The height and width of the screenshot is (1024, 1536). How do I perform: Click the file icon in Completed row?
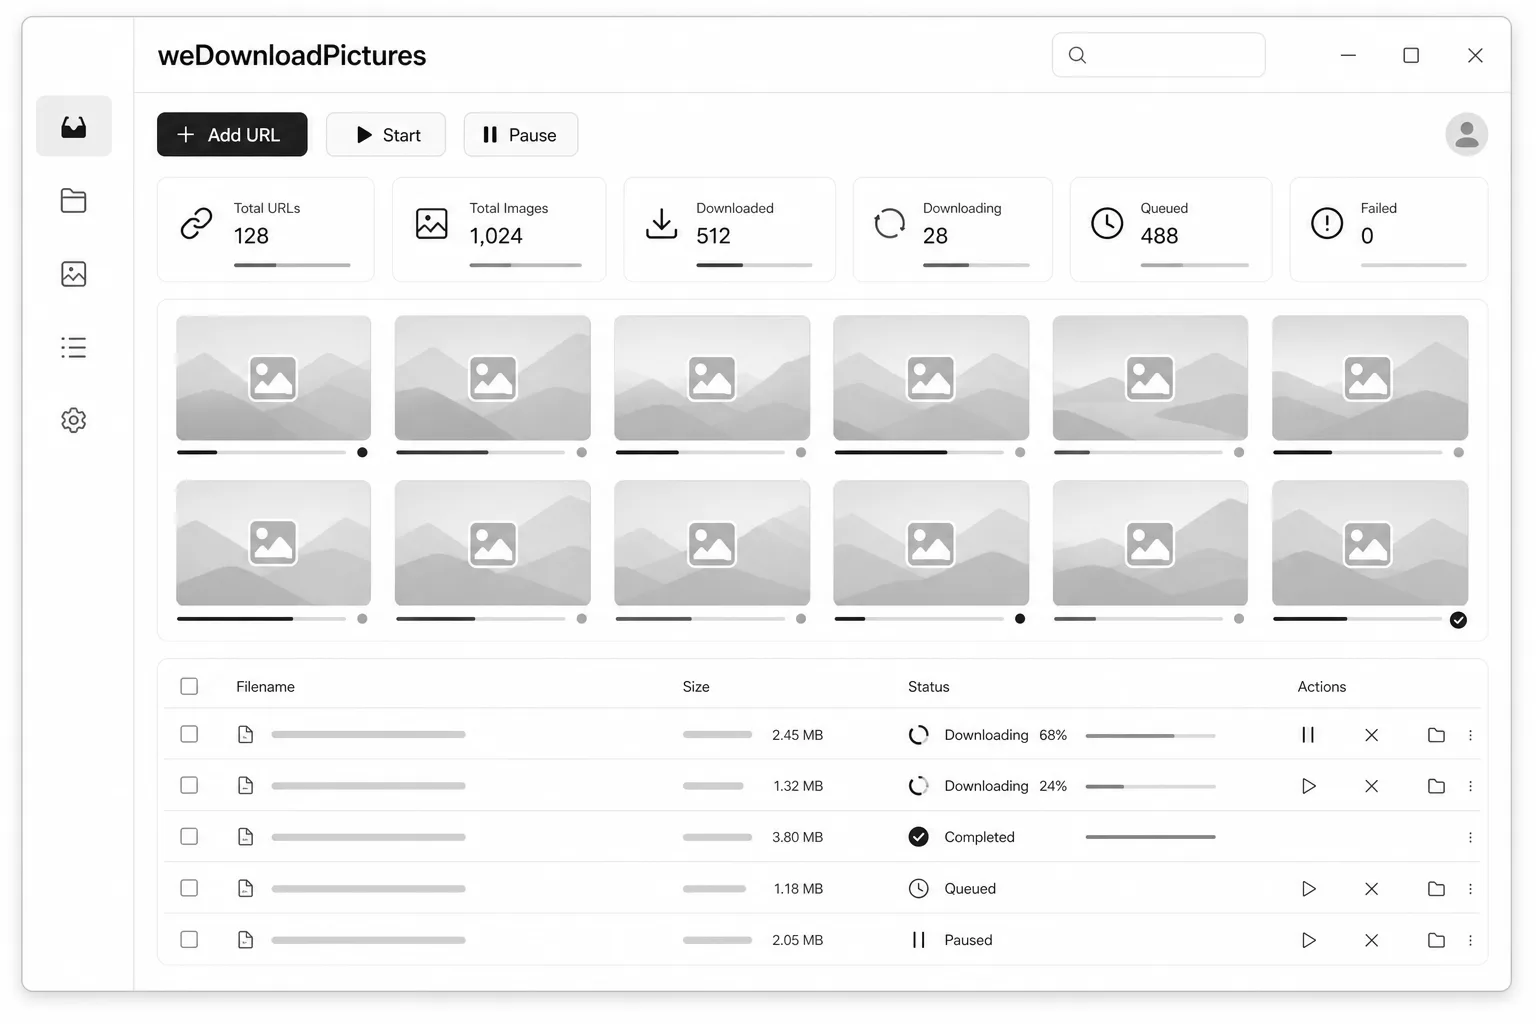[x=245, y=837]
